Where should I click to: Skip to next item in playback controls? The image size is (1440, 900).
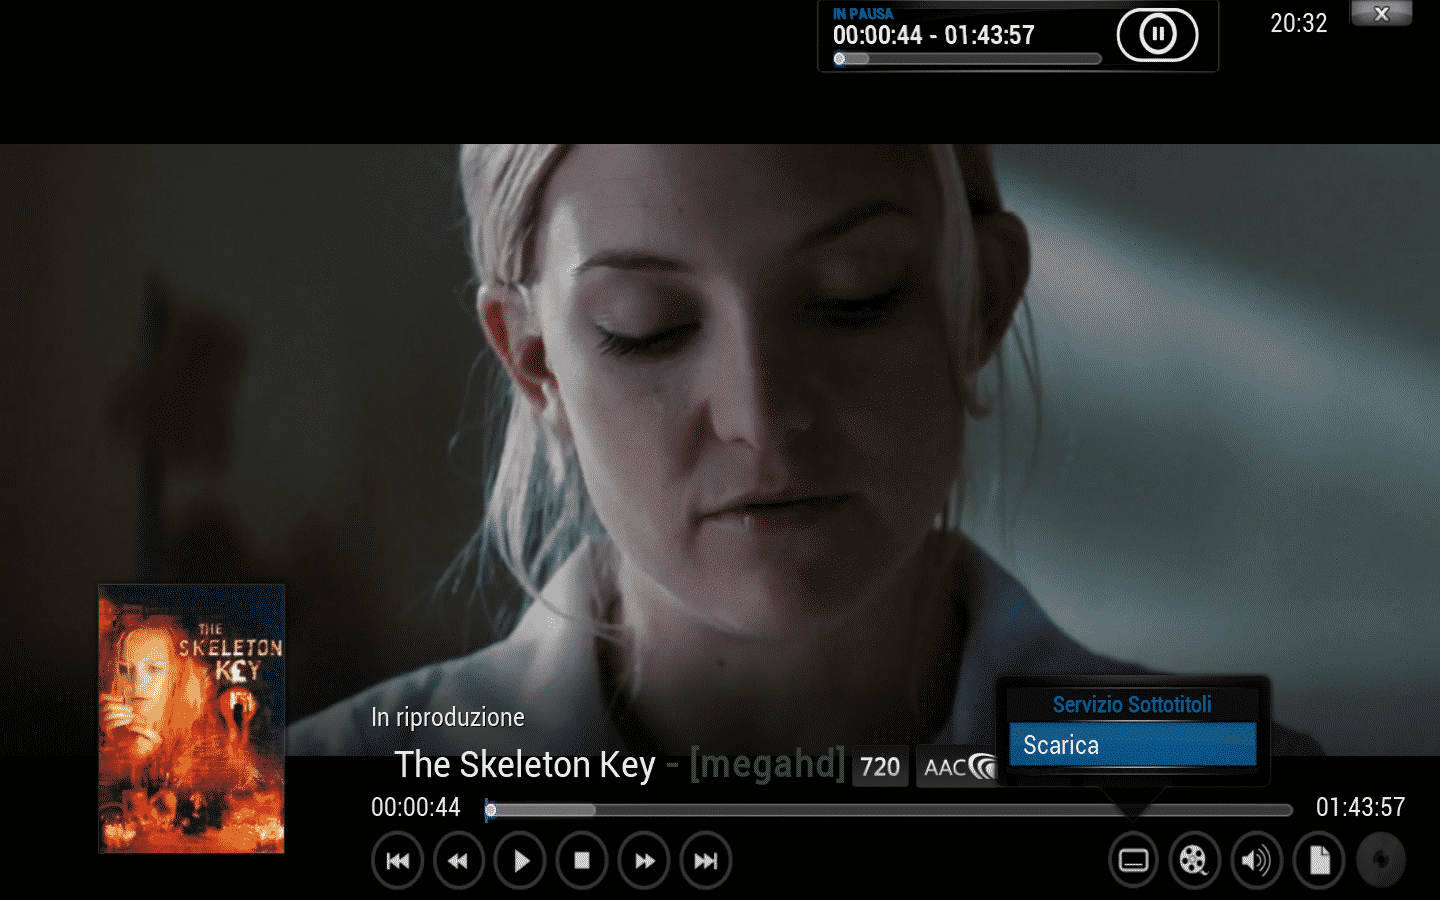coord(706,860)
